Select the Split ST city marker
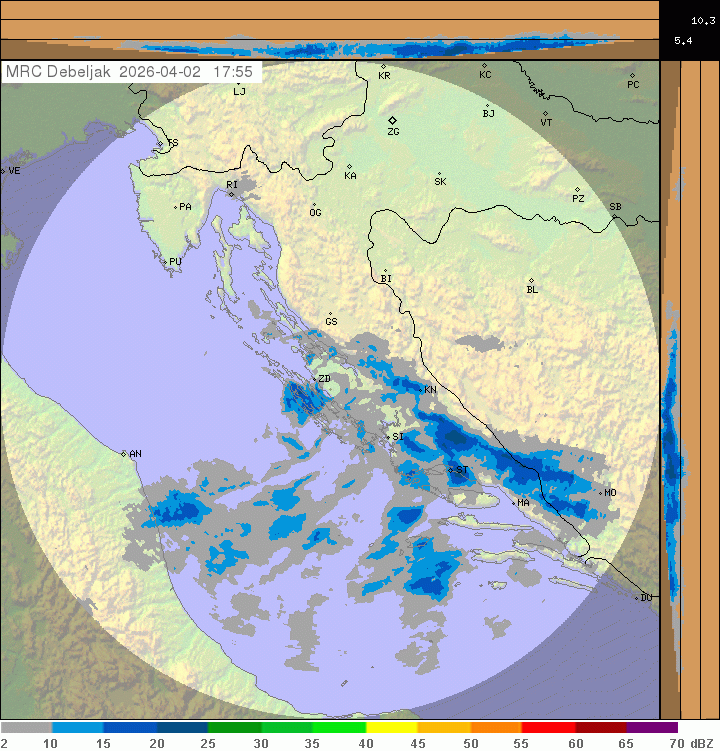 (451, 468)
